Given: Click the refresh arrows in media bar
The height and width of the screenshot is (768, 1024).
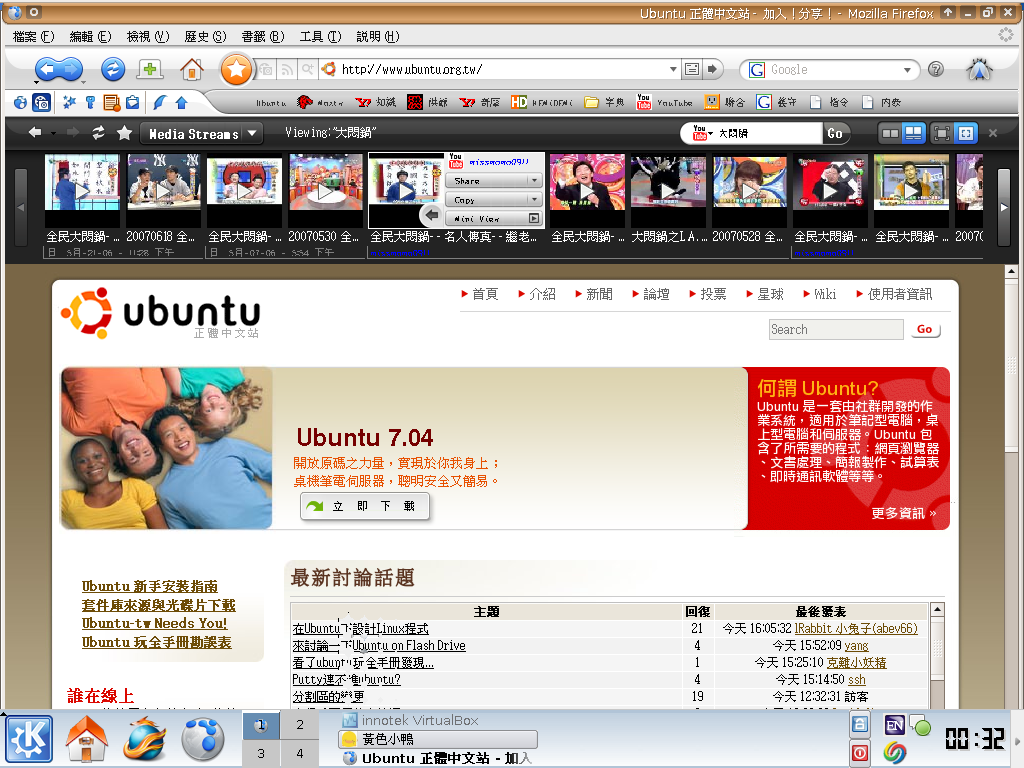Looking at the screenshot, I should (98, 133).
